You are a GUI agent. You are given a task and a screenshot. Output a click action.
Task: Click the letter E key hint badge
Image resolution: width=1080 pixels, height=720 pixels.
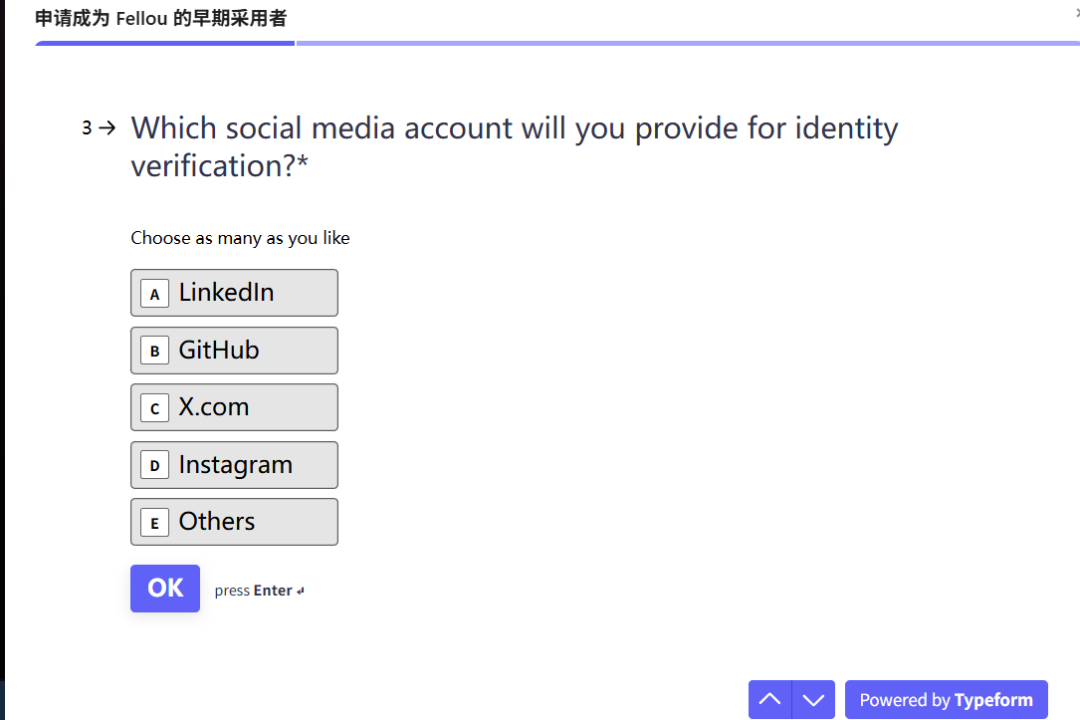(154, 524)
